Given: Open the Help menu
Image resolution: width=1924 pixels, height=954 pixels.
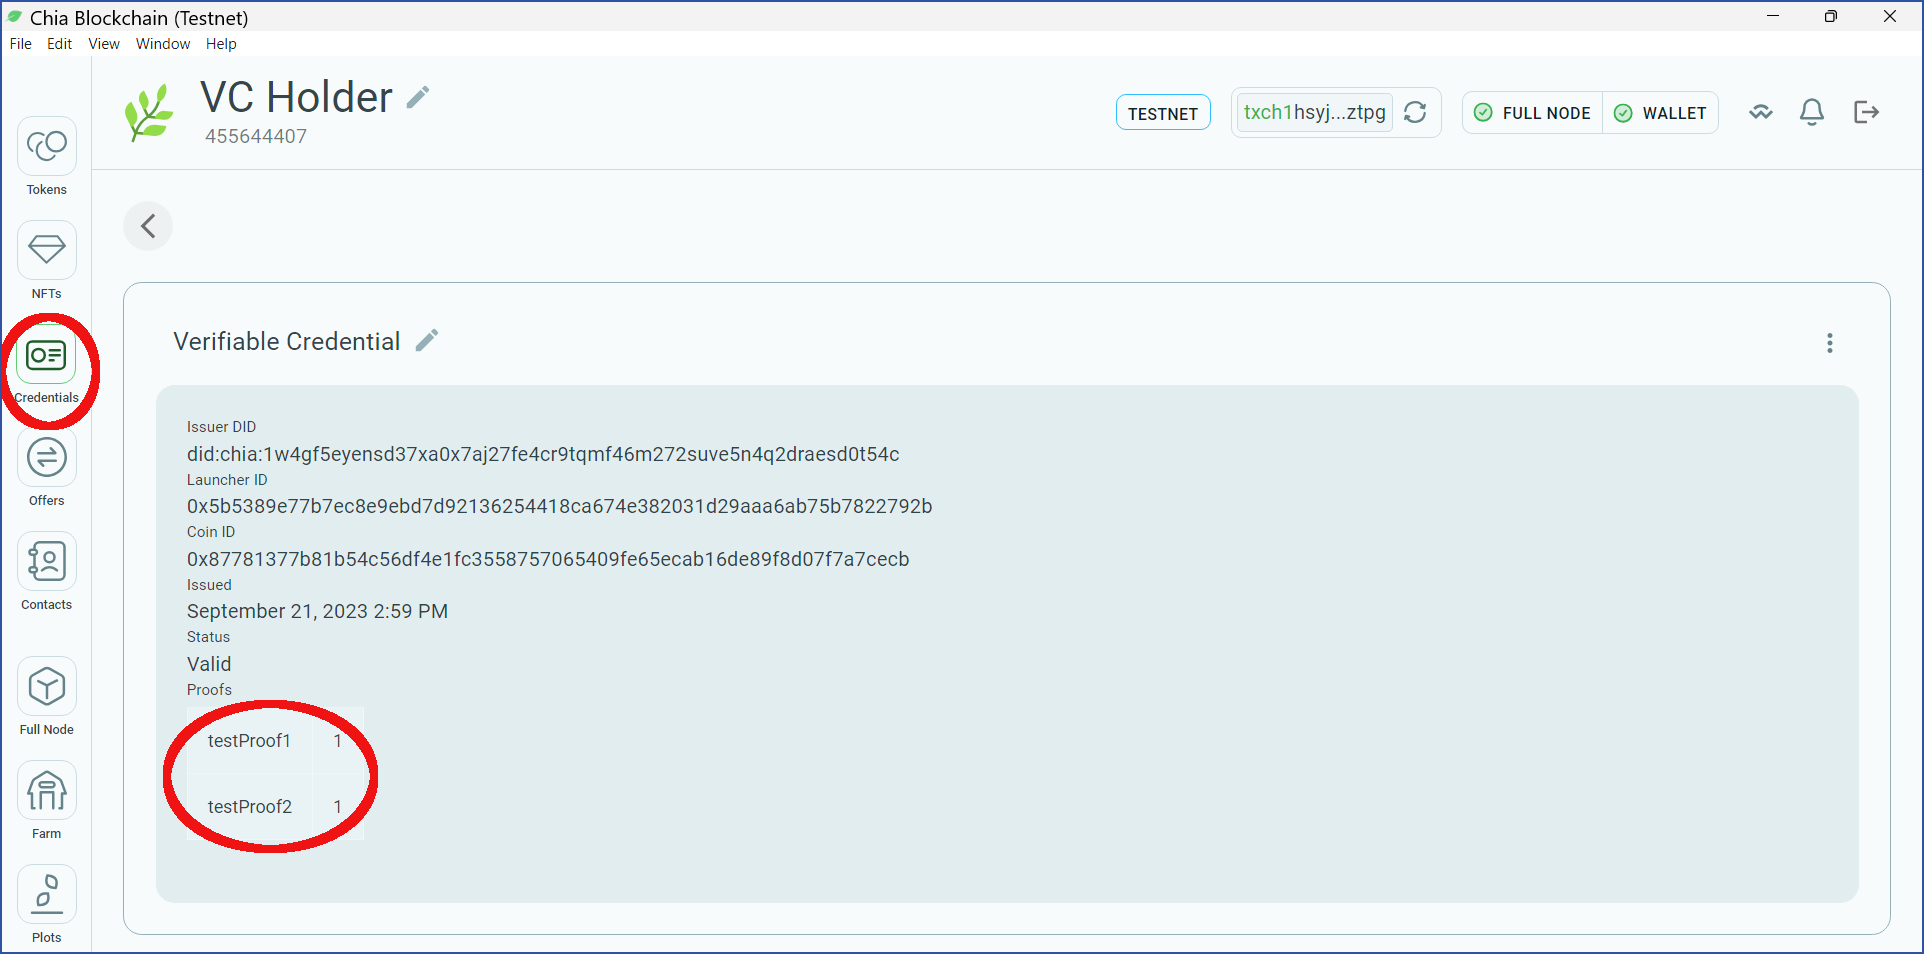Looking at the screenshot, I should point(221,44).
